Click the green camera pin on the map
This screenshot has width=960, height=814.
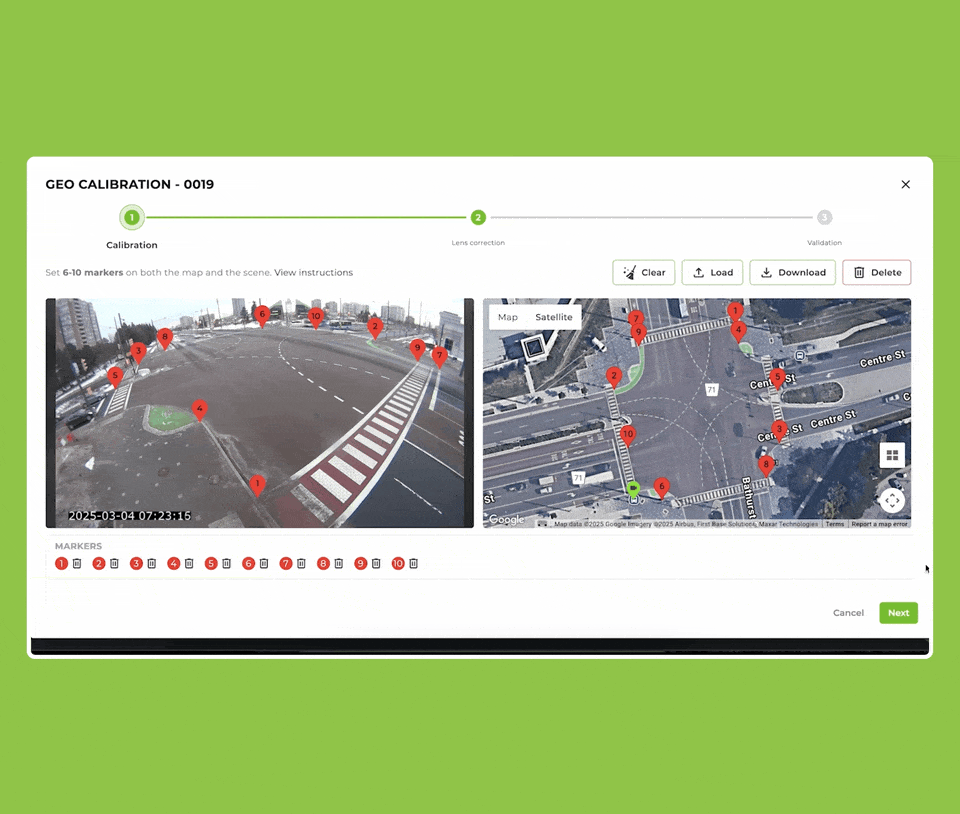pos(633,489)
